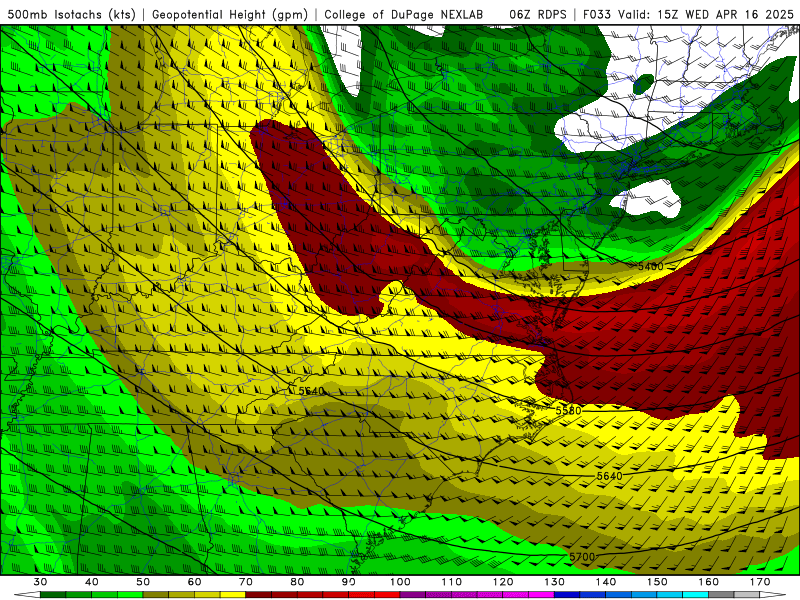The image size is (800, 600).
Task: Click the '50' value on the color scale
Action: point(143,582)
